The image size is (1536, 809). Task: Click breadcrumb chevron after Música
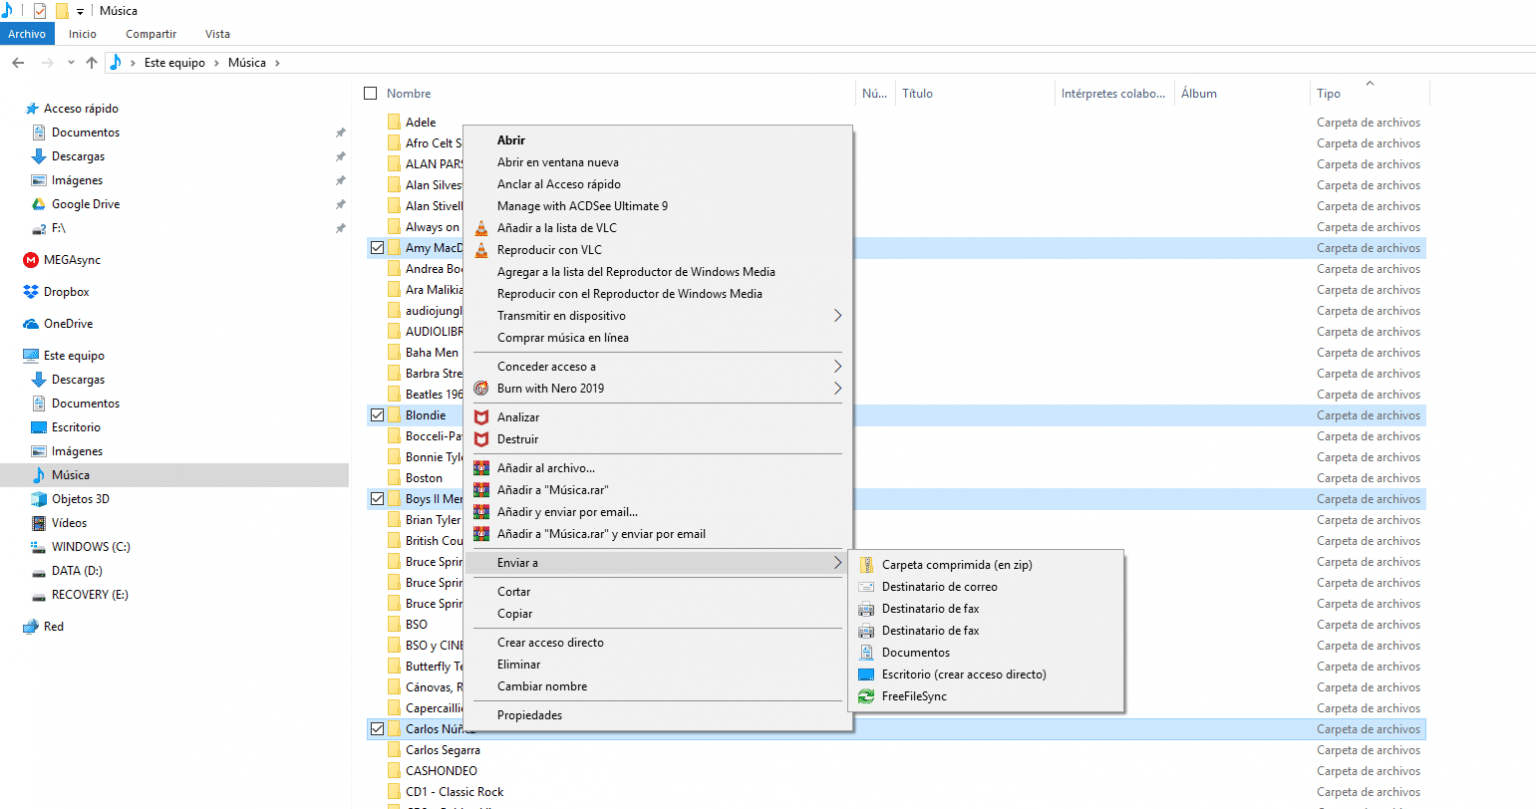coord(277,63)
